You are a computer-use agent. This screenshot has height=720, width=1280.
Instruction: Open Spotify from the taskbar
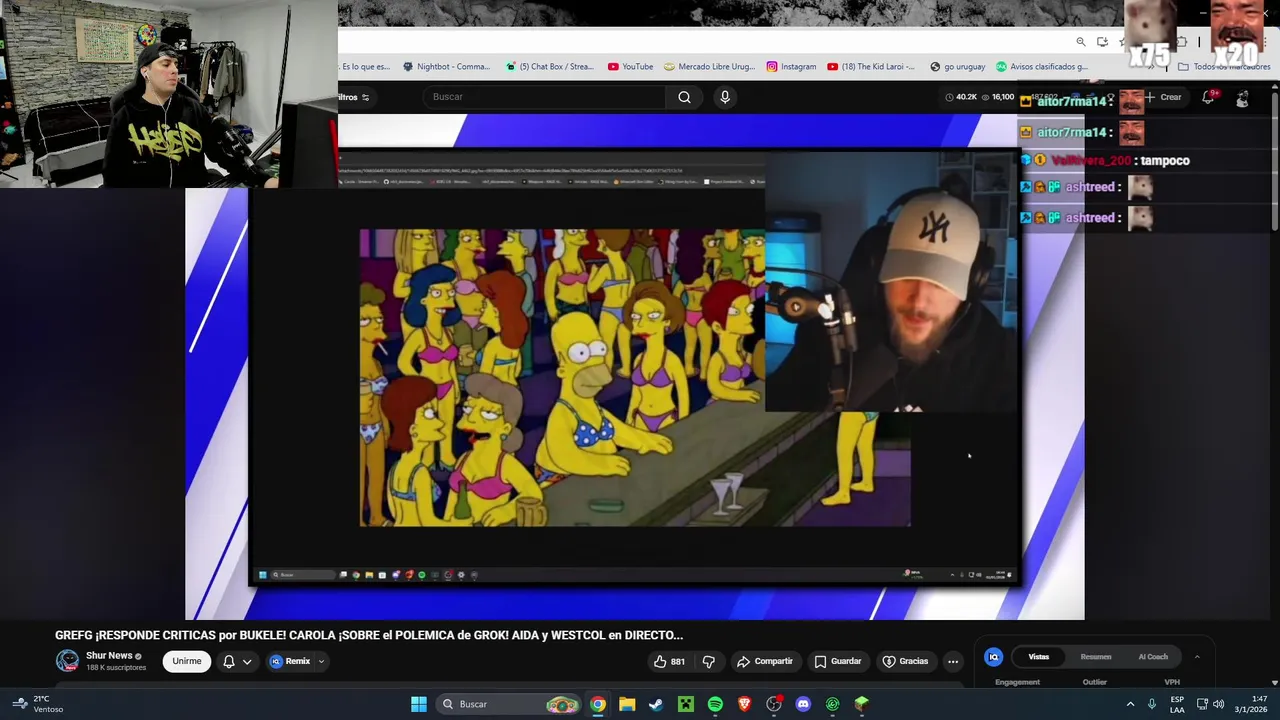[715, 704]
